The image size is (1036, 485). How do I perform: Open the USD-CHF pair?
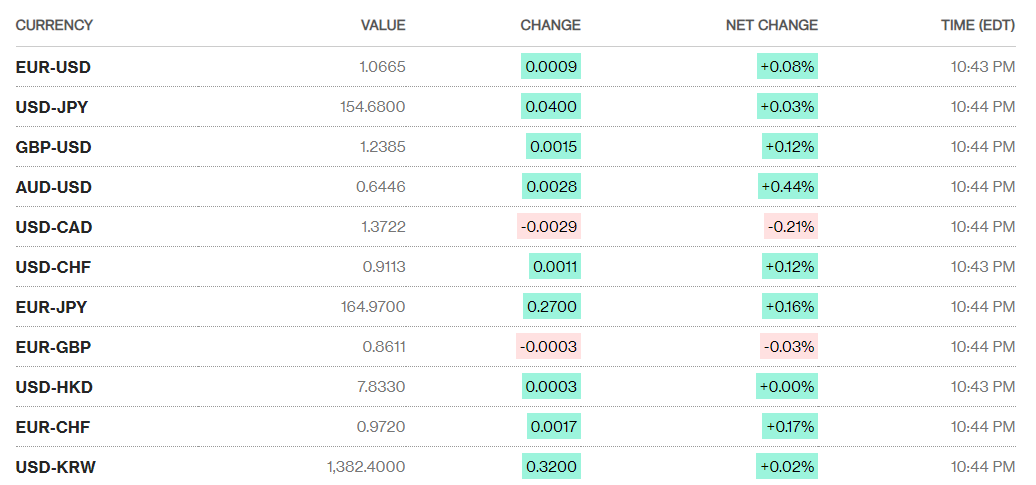coord(53,267)
